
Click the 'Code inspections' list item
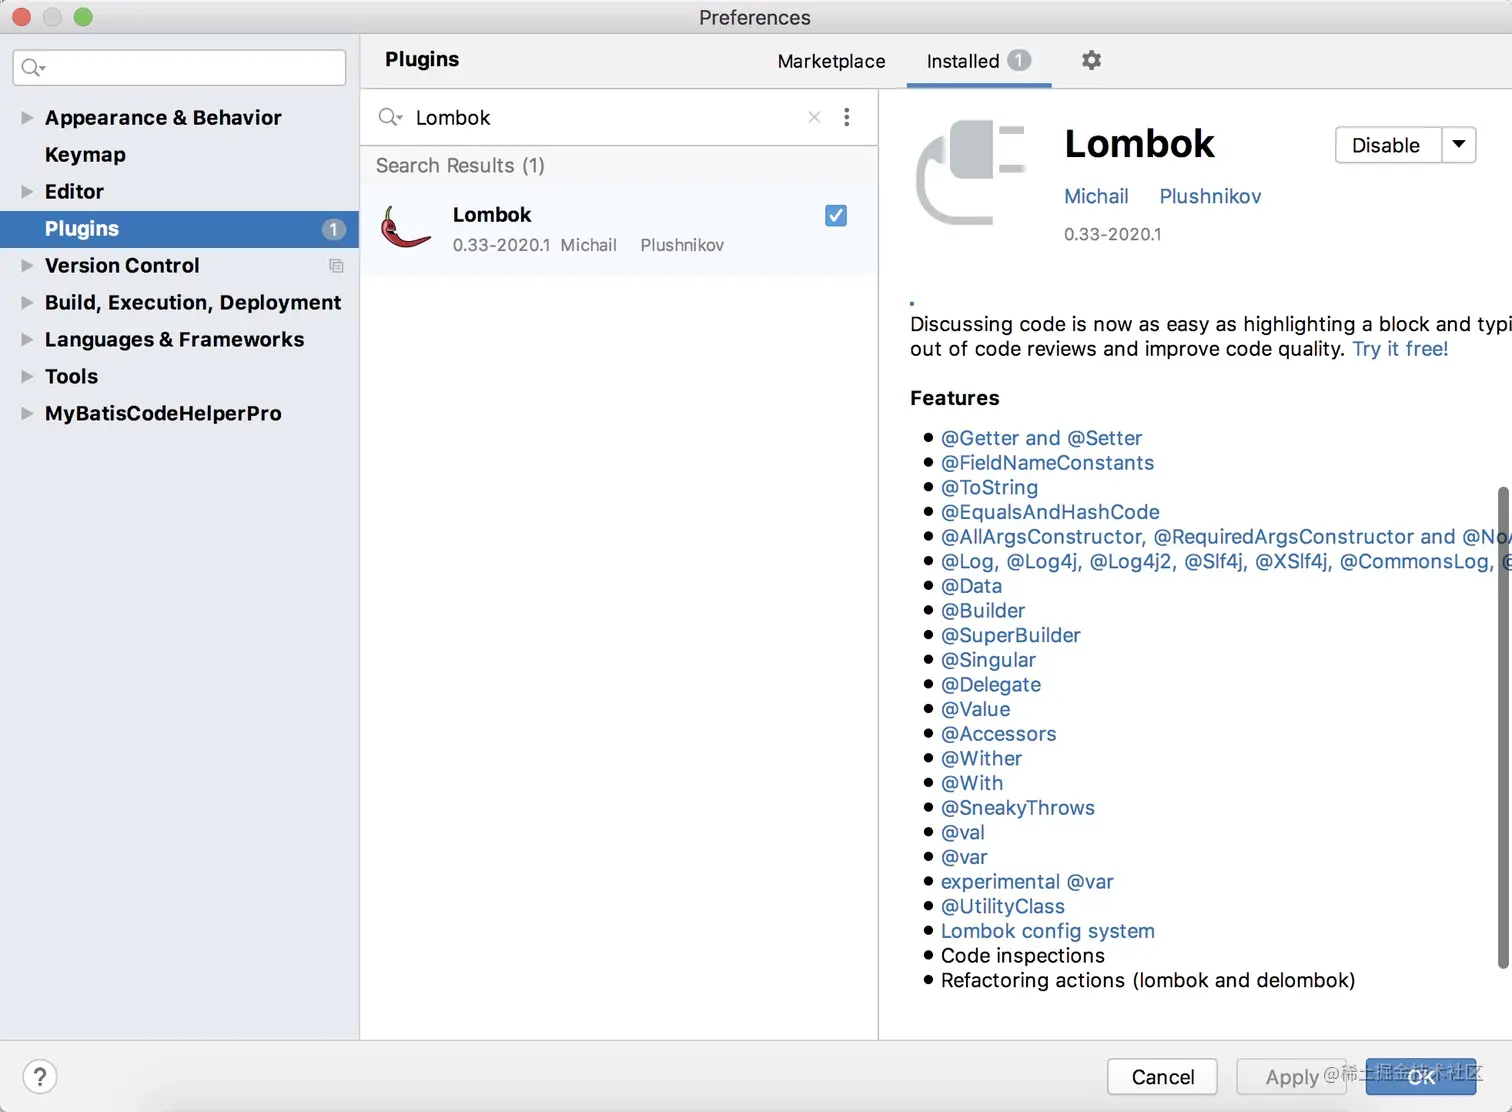pos(1023,956)
